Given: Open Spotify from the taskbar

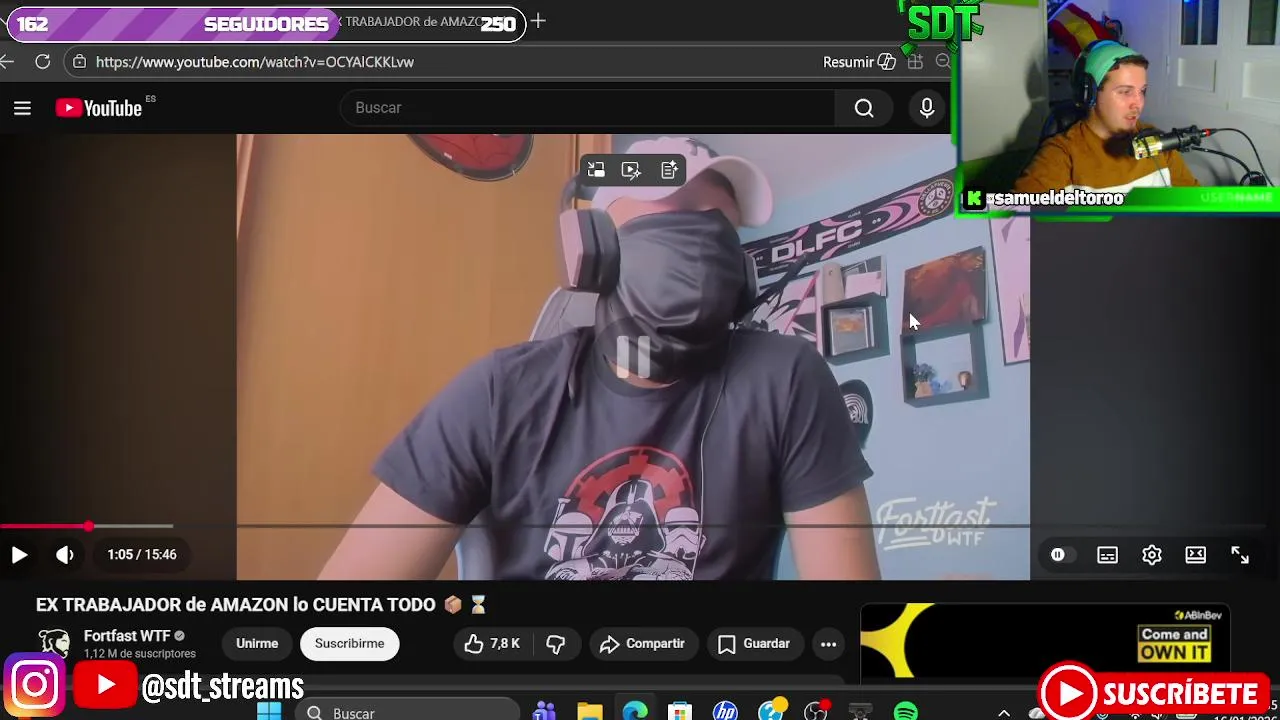Looking at the screenshot, I should [x=906, y=712].
